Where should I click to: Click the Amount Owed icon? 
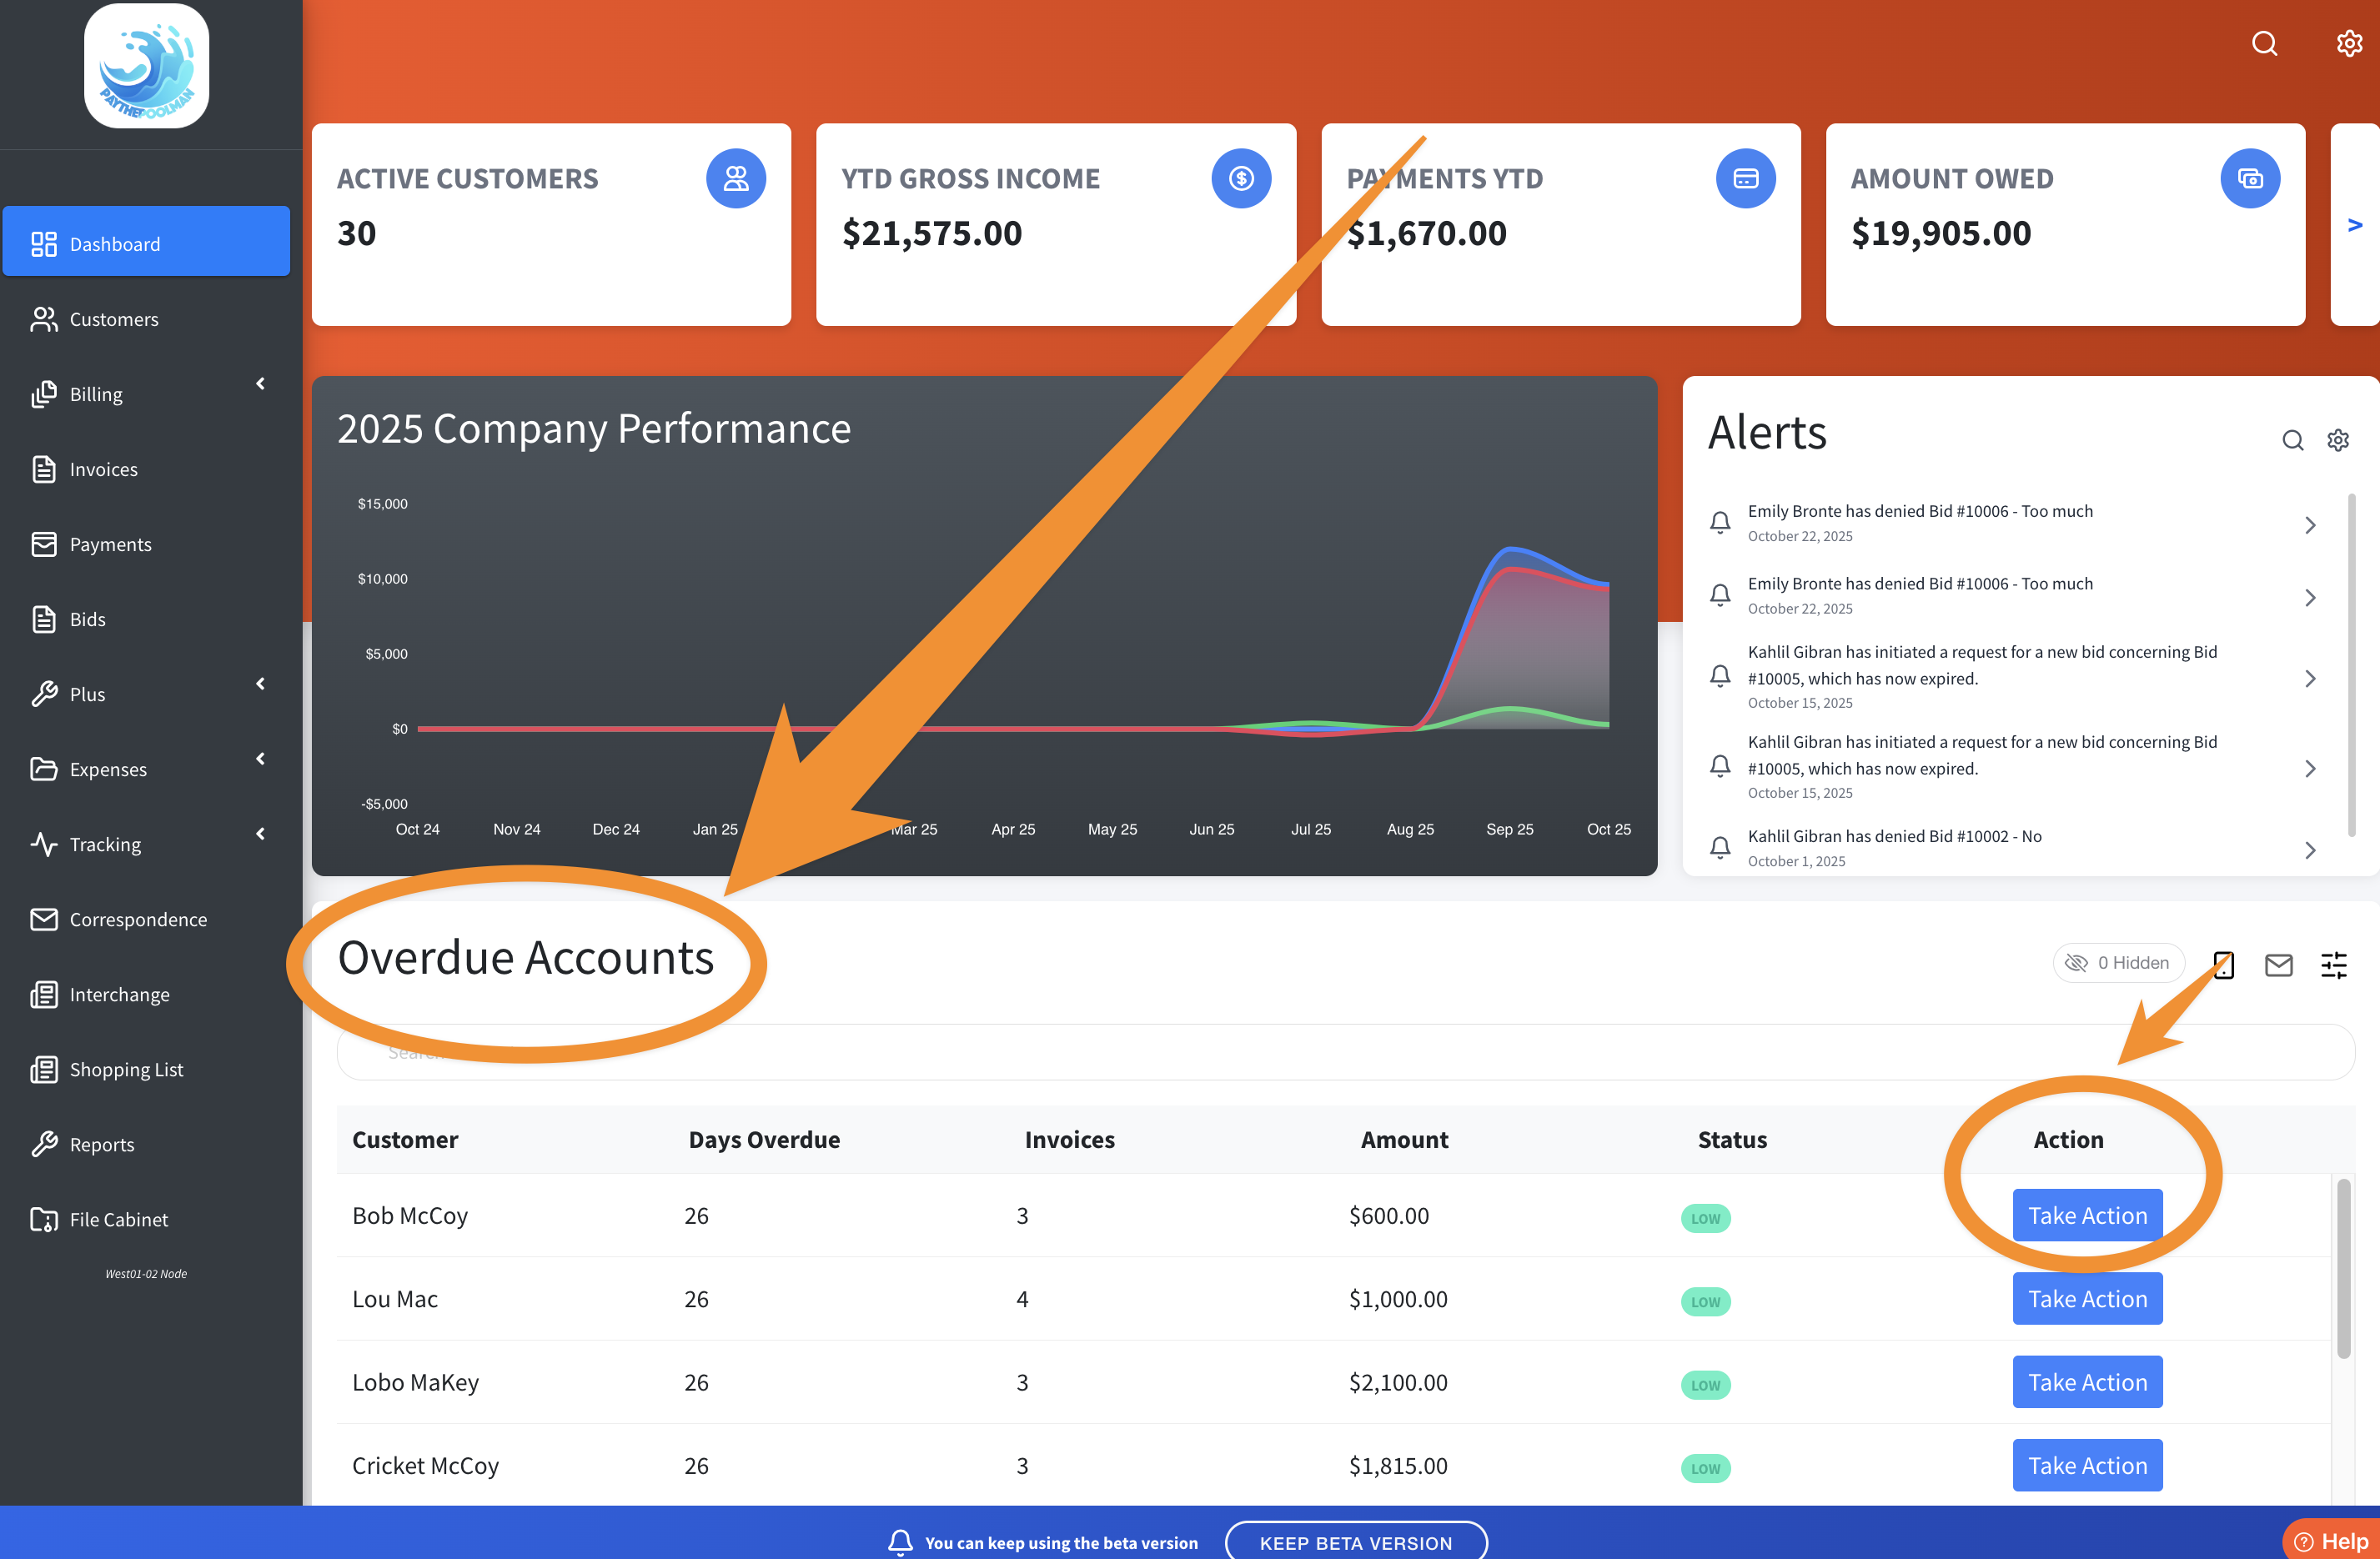click(x=2250, y=179)
